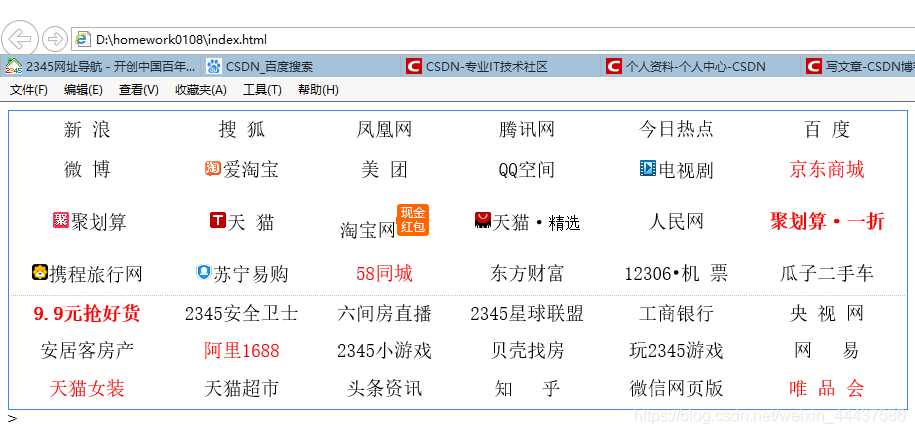Open the 网易 link
Image resolution: width=915 pixels, height=434 pixels.
[826, 351]
